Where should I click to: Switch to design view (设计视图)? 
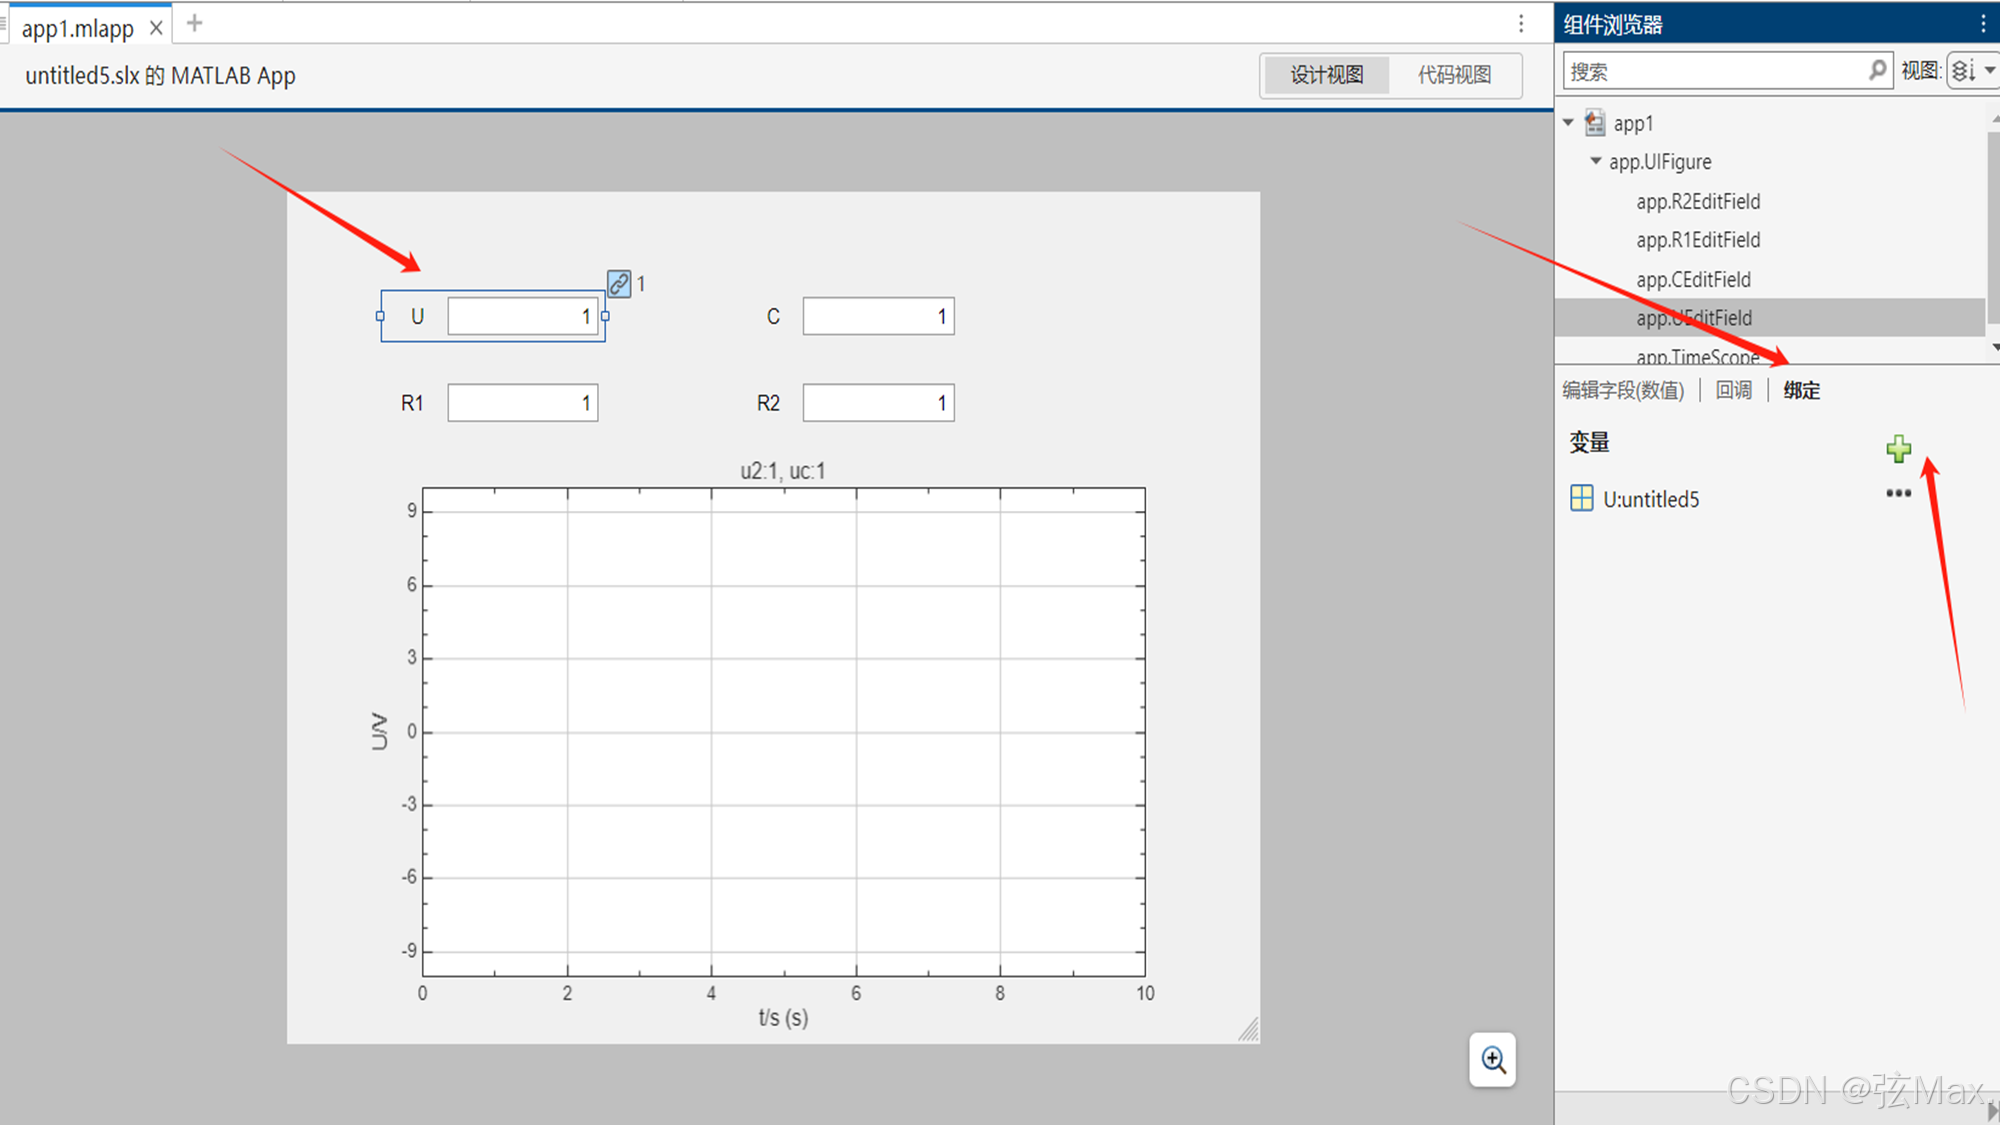click(x=1326, y=75)
